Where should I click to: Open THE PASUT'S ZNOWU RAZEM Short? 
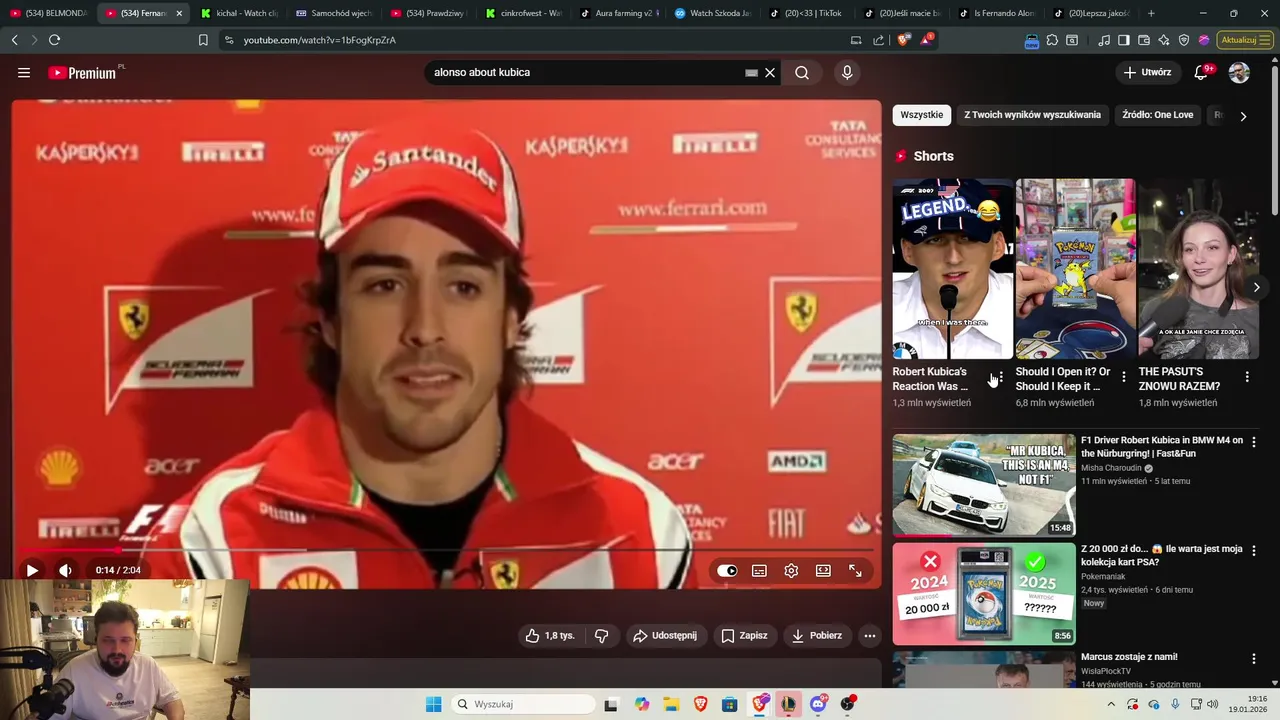[1198, 268]
